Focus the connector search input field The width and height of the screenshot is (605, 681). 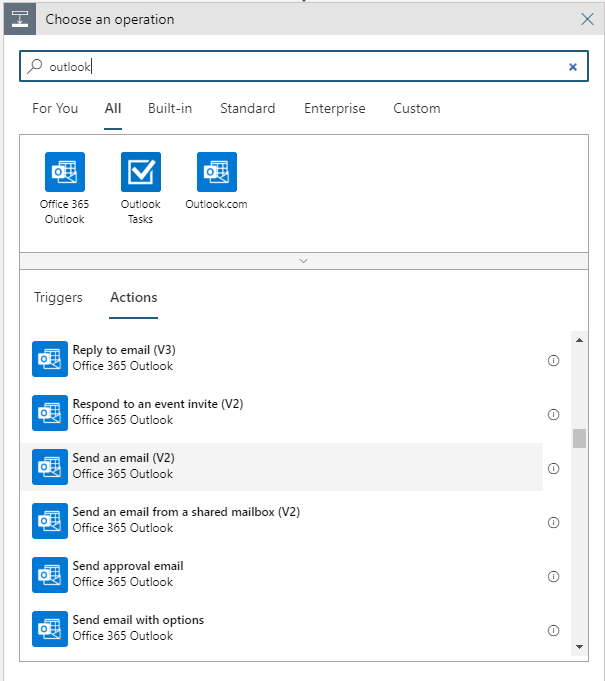click(x=304, y=66)
